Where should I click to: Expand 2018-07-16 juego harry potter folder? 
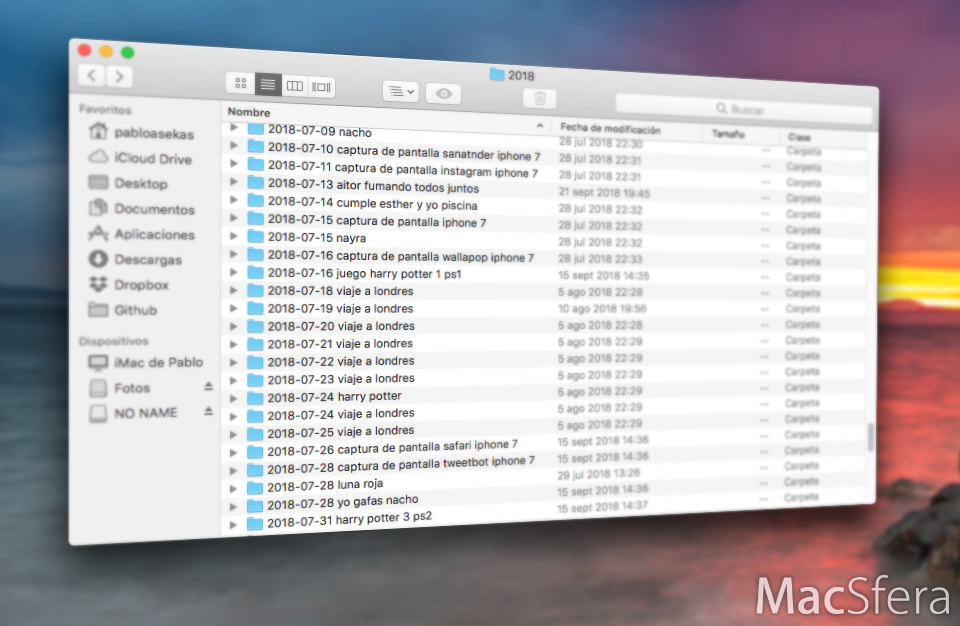(234, 271)
